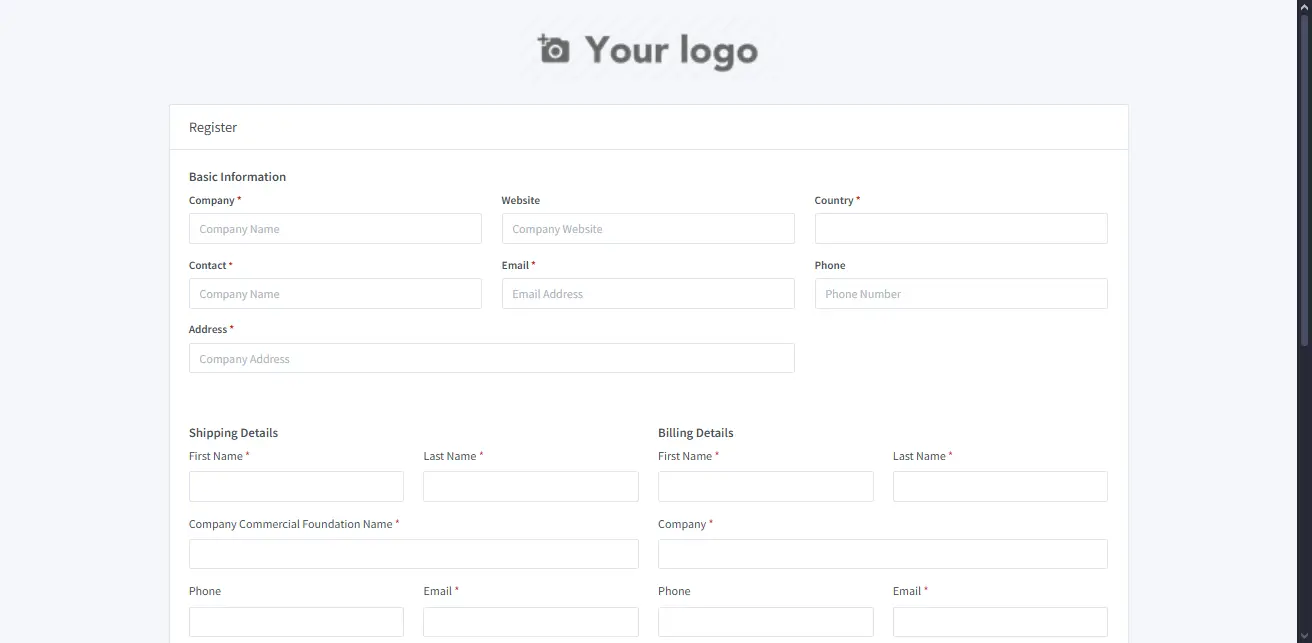Viewport: 1312px width, 643px height.
Task: Click Last Name field under Shipping Details
Action: [x=531, y=486]
